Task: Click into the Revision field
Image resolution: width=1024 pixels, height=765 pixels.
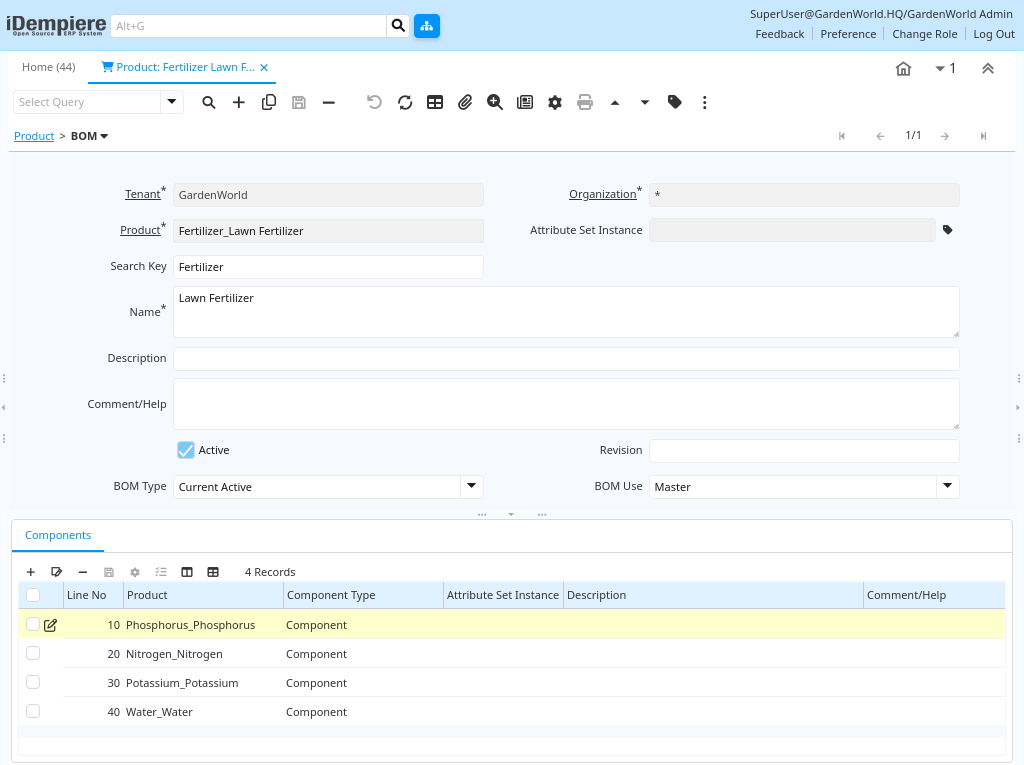Action: tap(804, 451)
